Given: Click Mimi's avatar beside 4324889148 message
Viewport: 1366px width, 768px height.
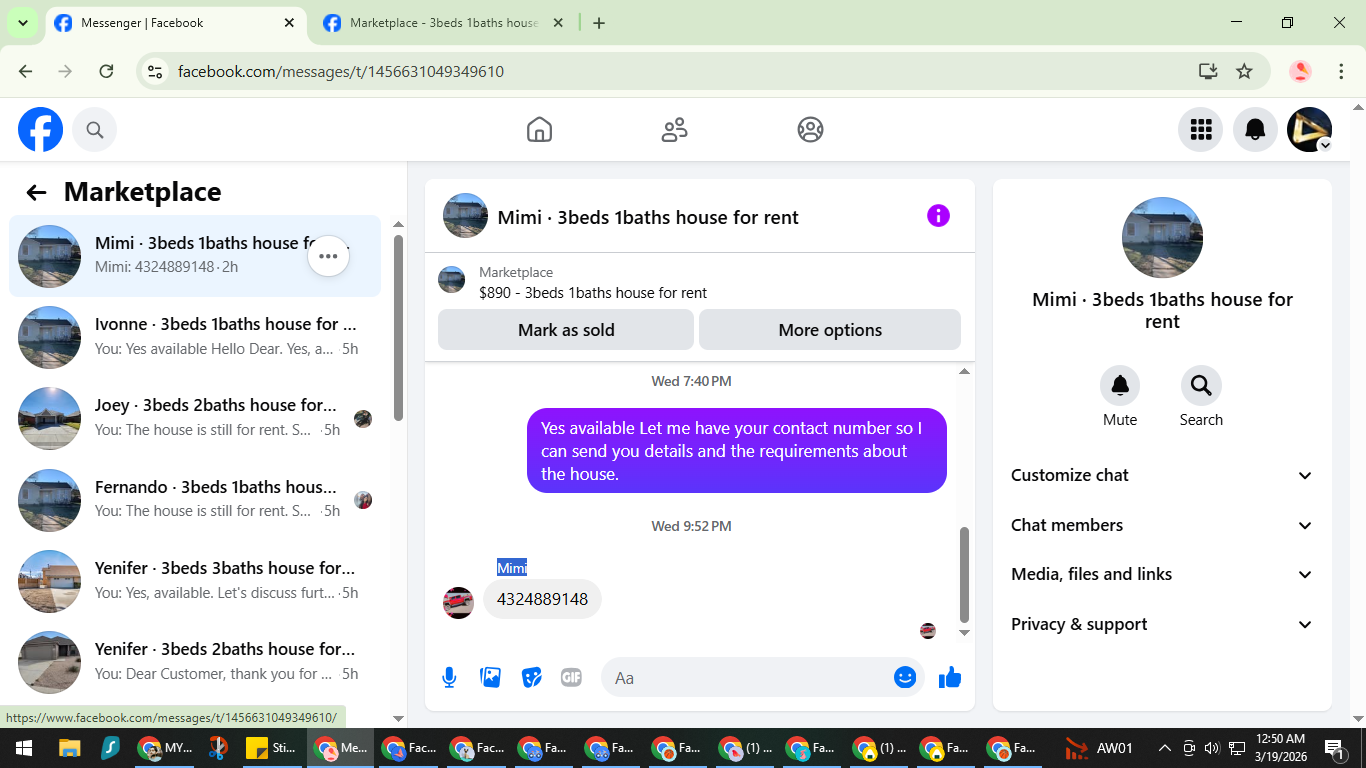Looking at the screenshot, I should (x=459, y=602).
